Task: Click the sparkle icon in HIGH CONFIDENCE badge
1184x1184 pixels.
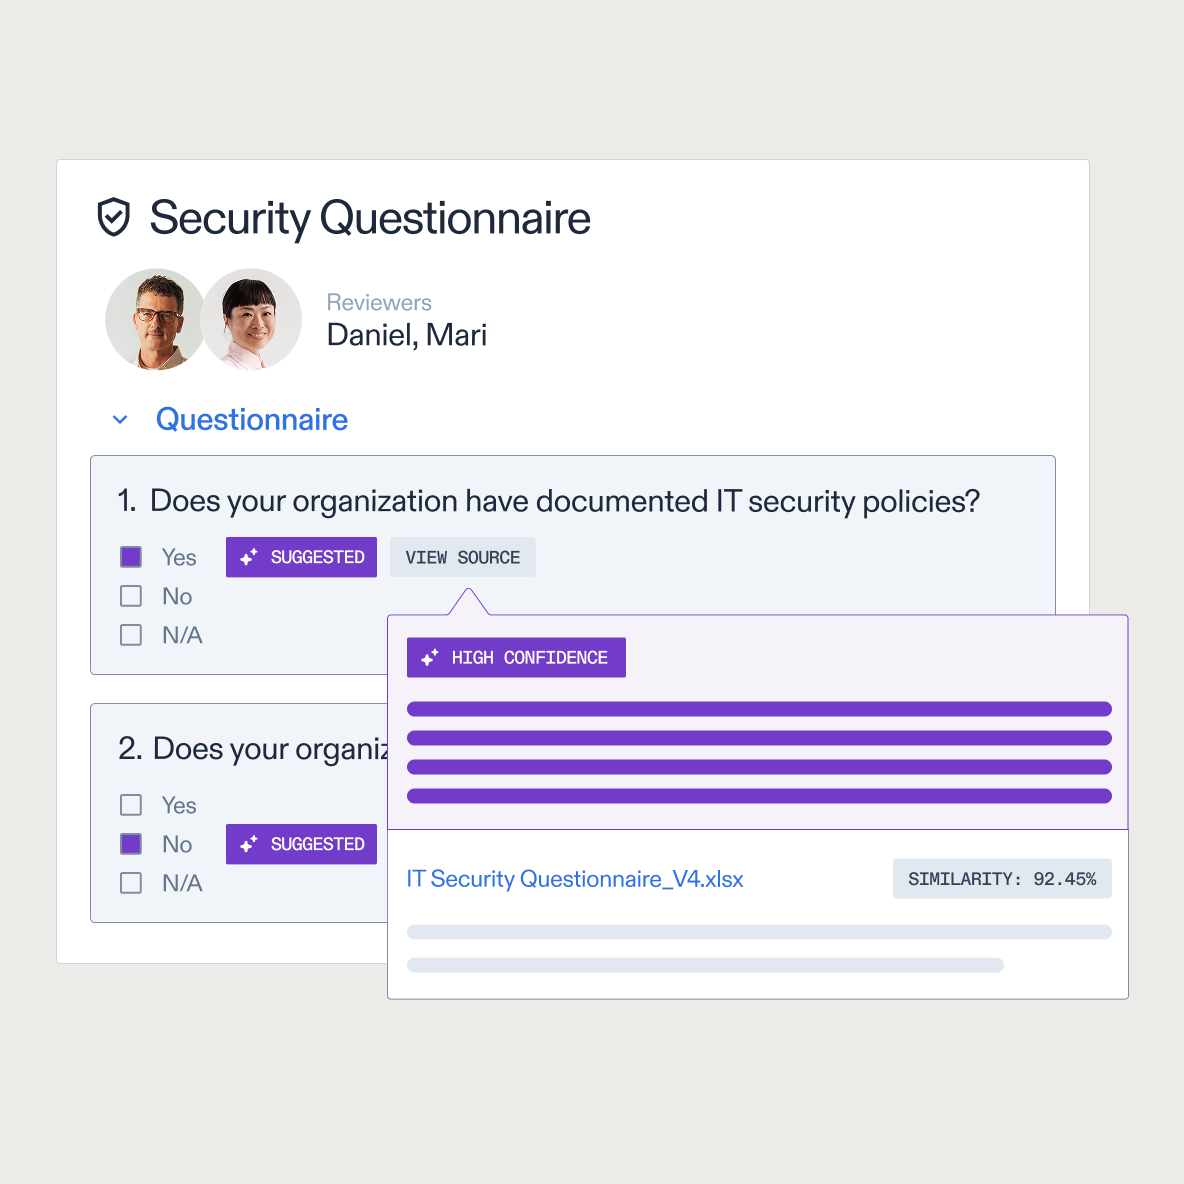Action: [431, 657]
